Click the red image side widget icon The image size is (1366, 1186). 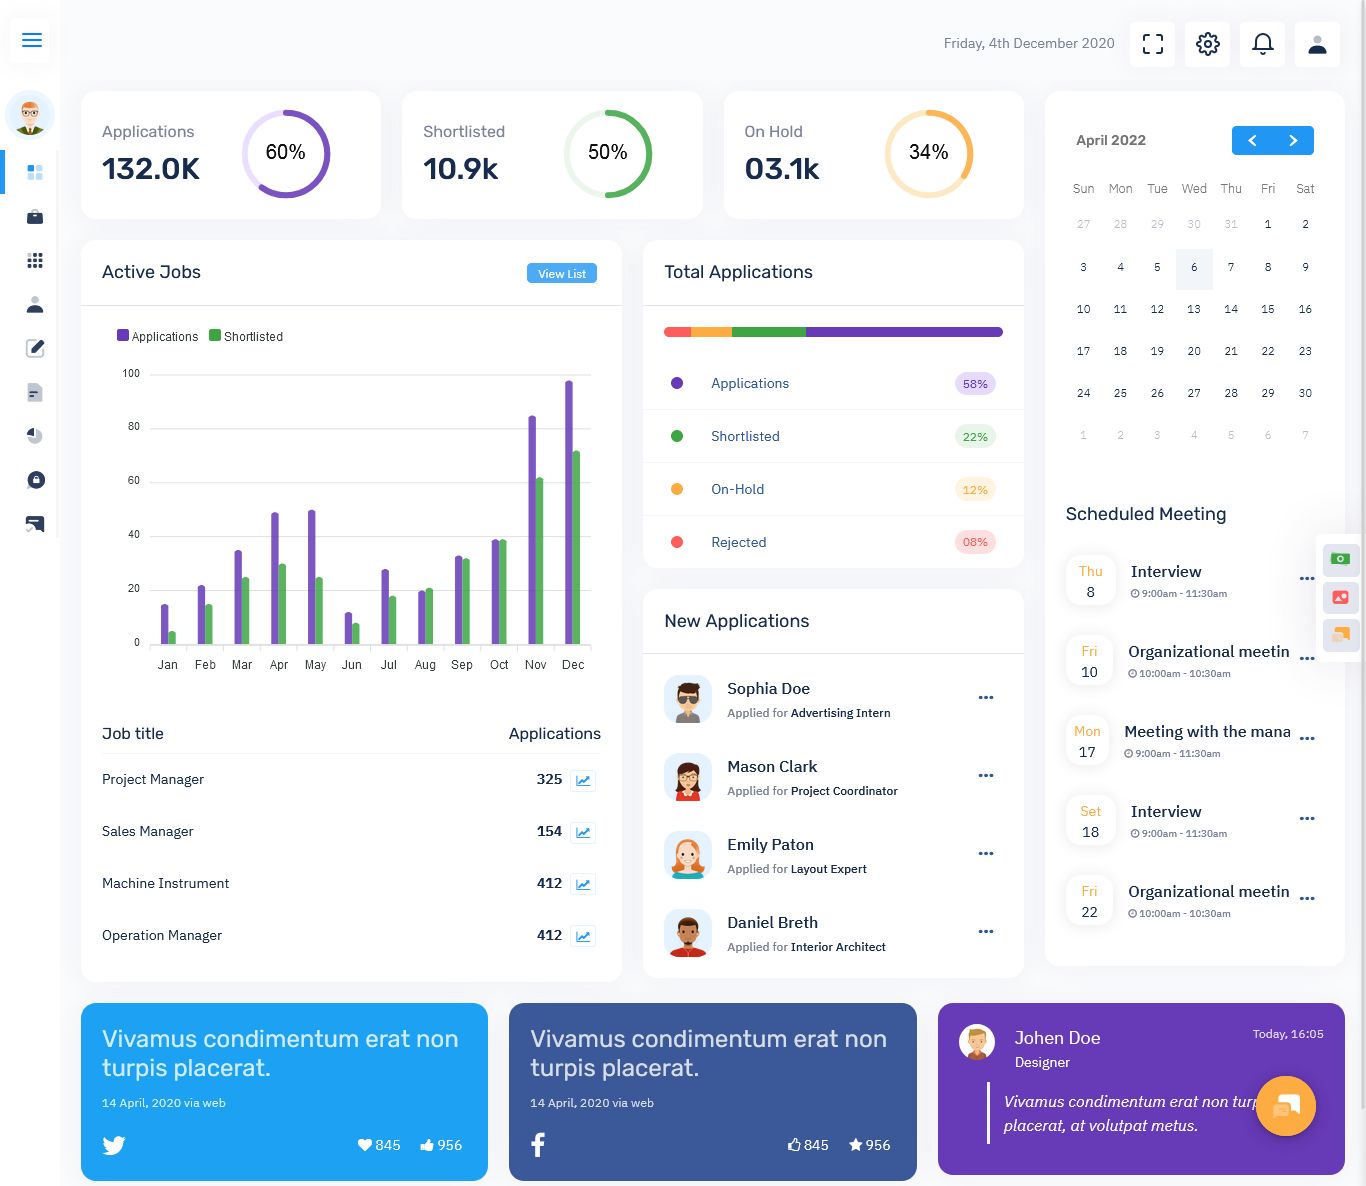point(1341,597)
